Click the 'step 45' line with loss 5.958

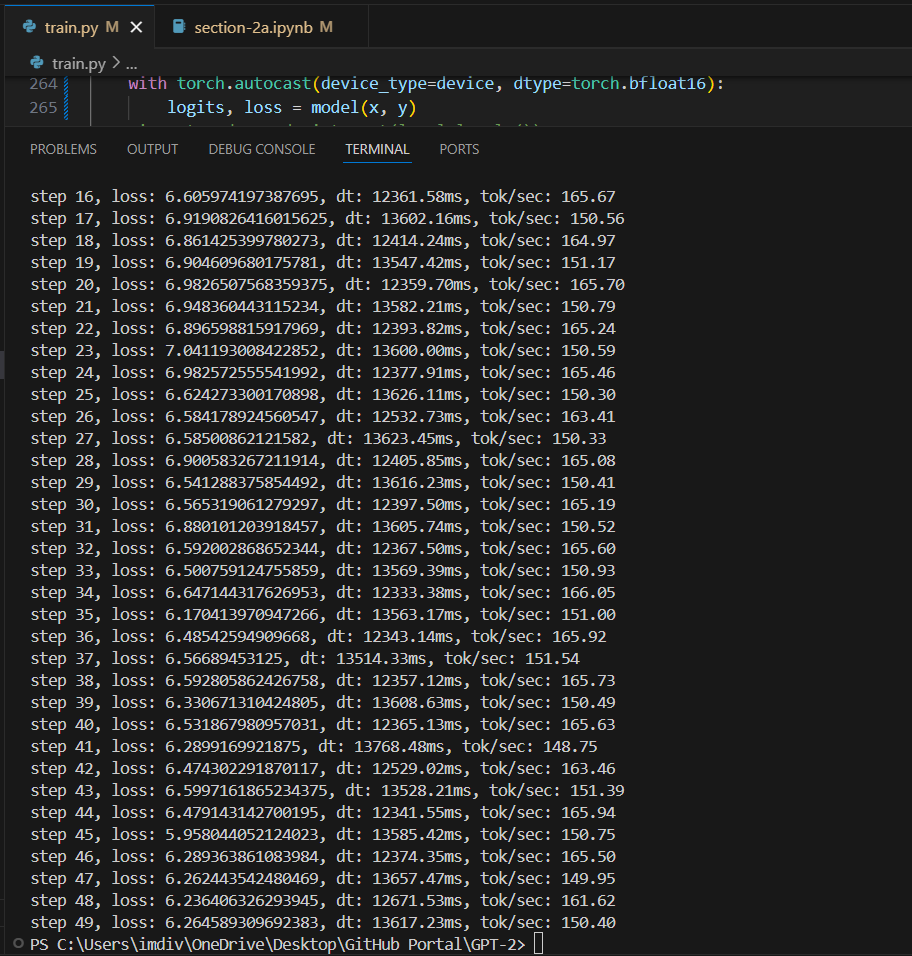point(323,834)
